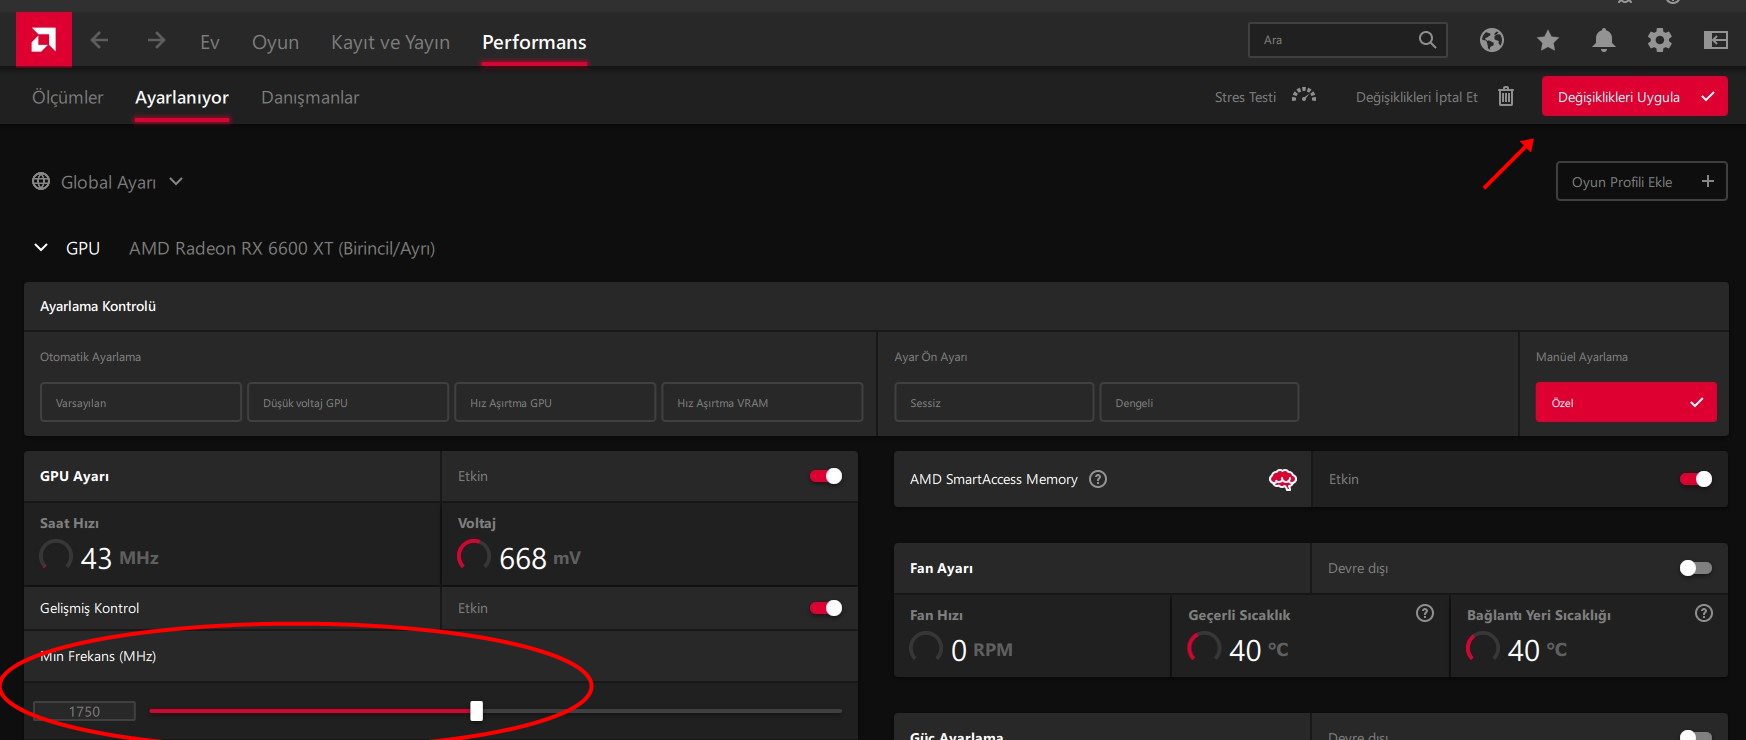Click the Stres Testi label
The width and height of the screenshot is (1746, 740).
pyautogui.click(x=1245, y=97)
